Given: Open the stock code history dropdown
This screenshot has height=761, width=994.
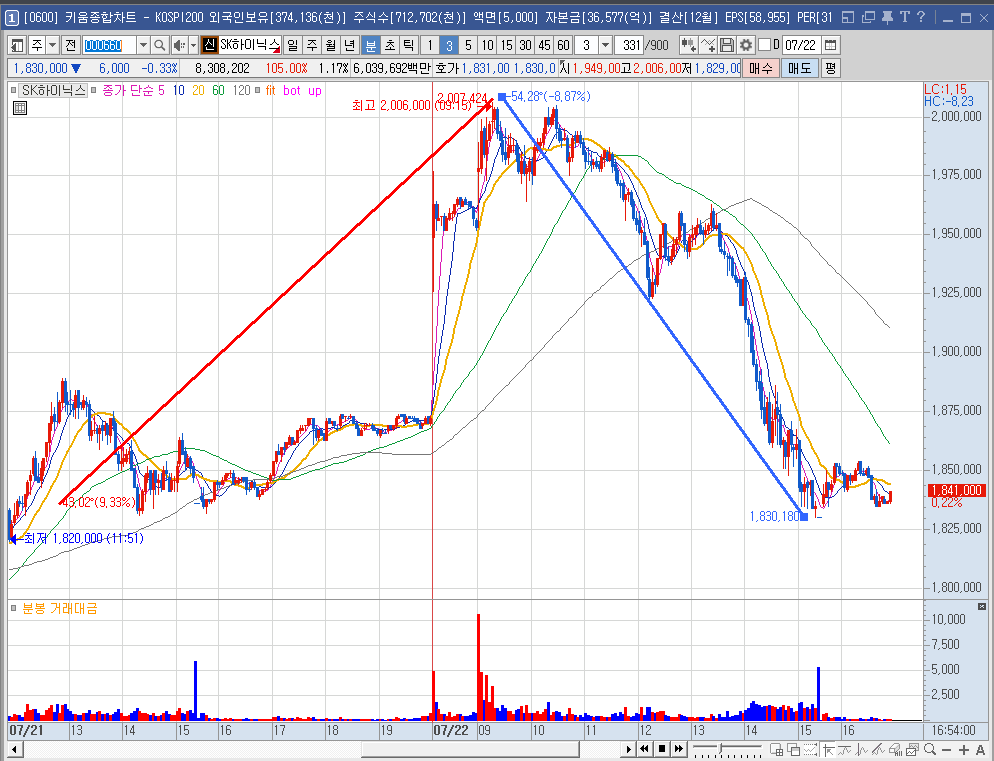Looking at the screenshot, I should click(143, 45).
